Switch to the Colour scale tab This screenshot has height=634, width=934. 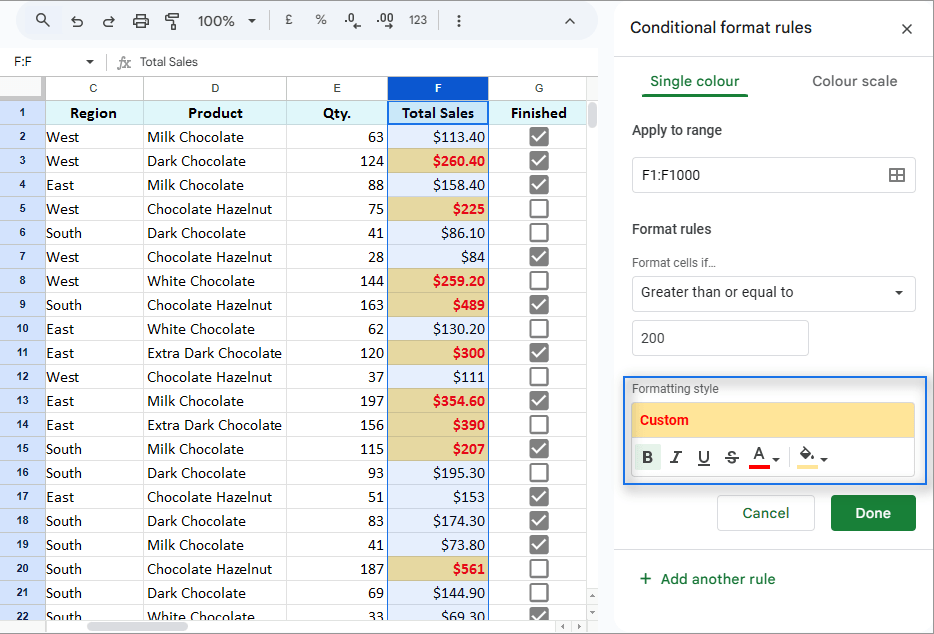coord(854,81)
